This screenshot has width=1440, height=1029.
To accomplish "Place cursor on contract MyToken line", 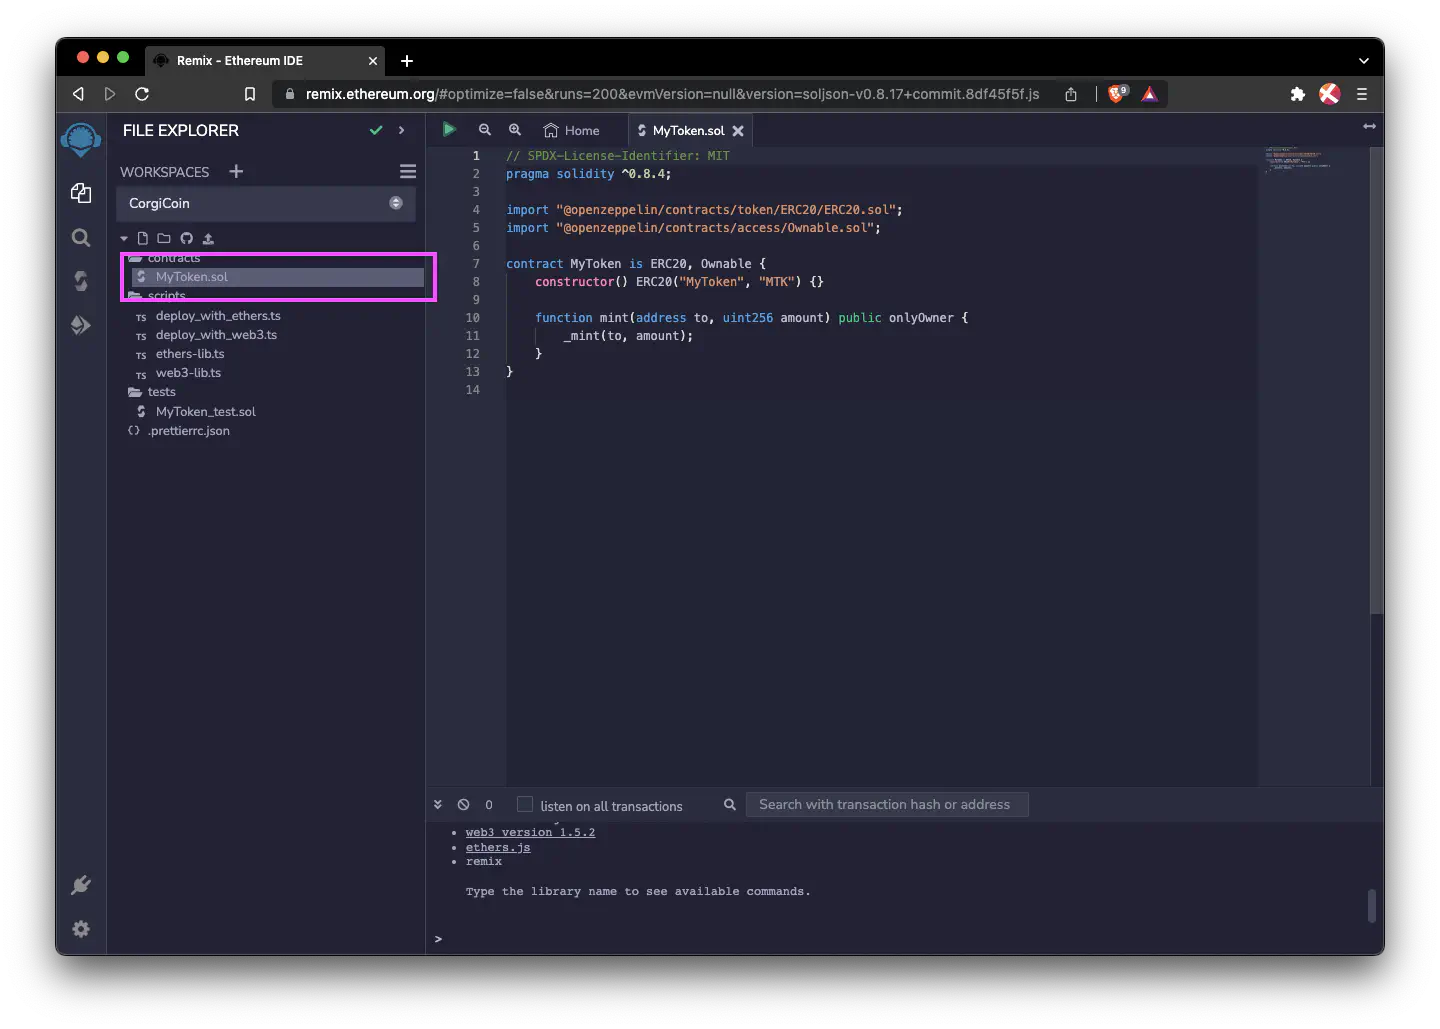I will (636, 264).
